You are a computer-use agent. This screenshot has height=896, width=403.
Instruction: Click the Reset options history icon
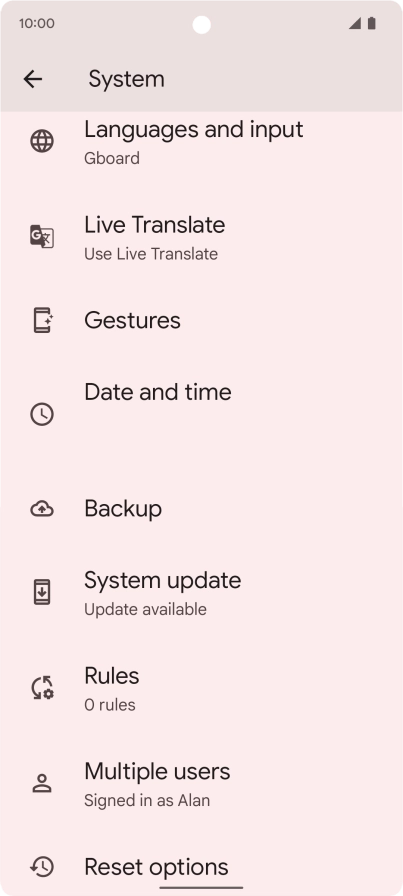pos(42,867)
